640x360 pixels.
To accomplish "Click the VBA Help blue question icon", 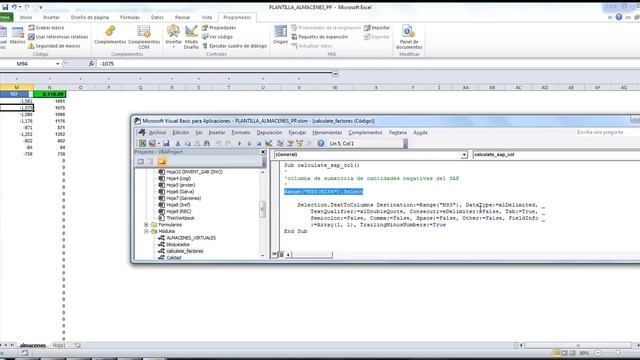I will click(x=321, y=143).
